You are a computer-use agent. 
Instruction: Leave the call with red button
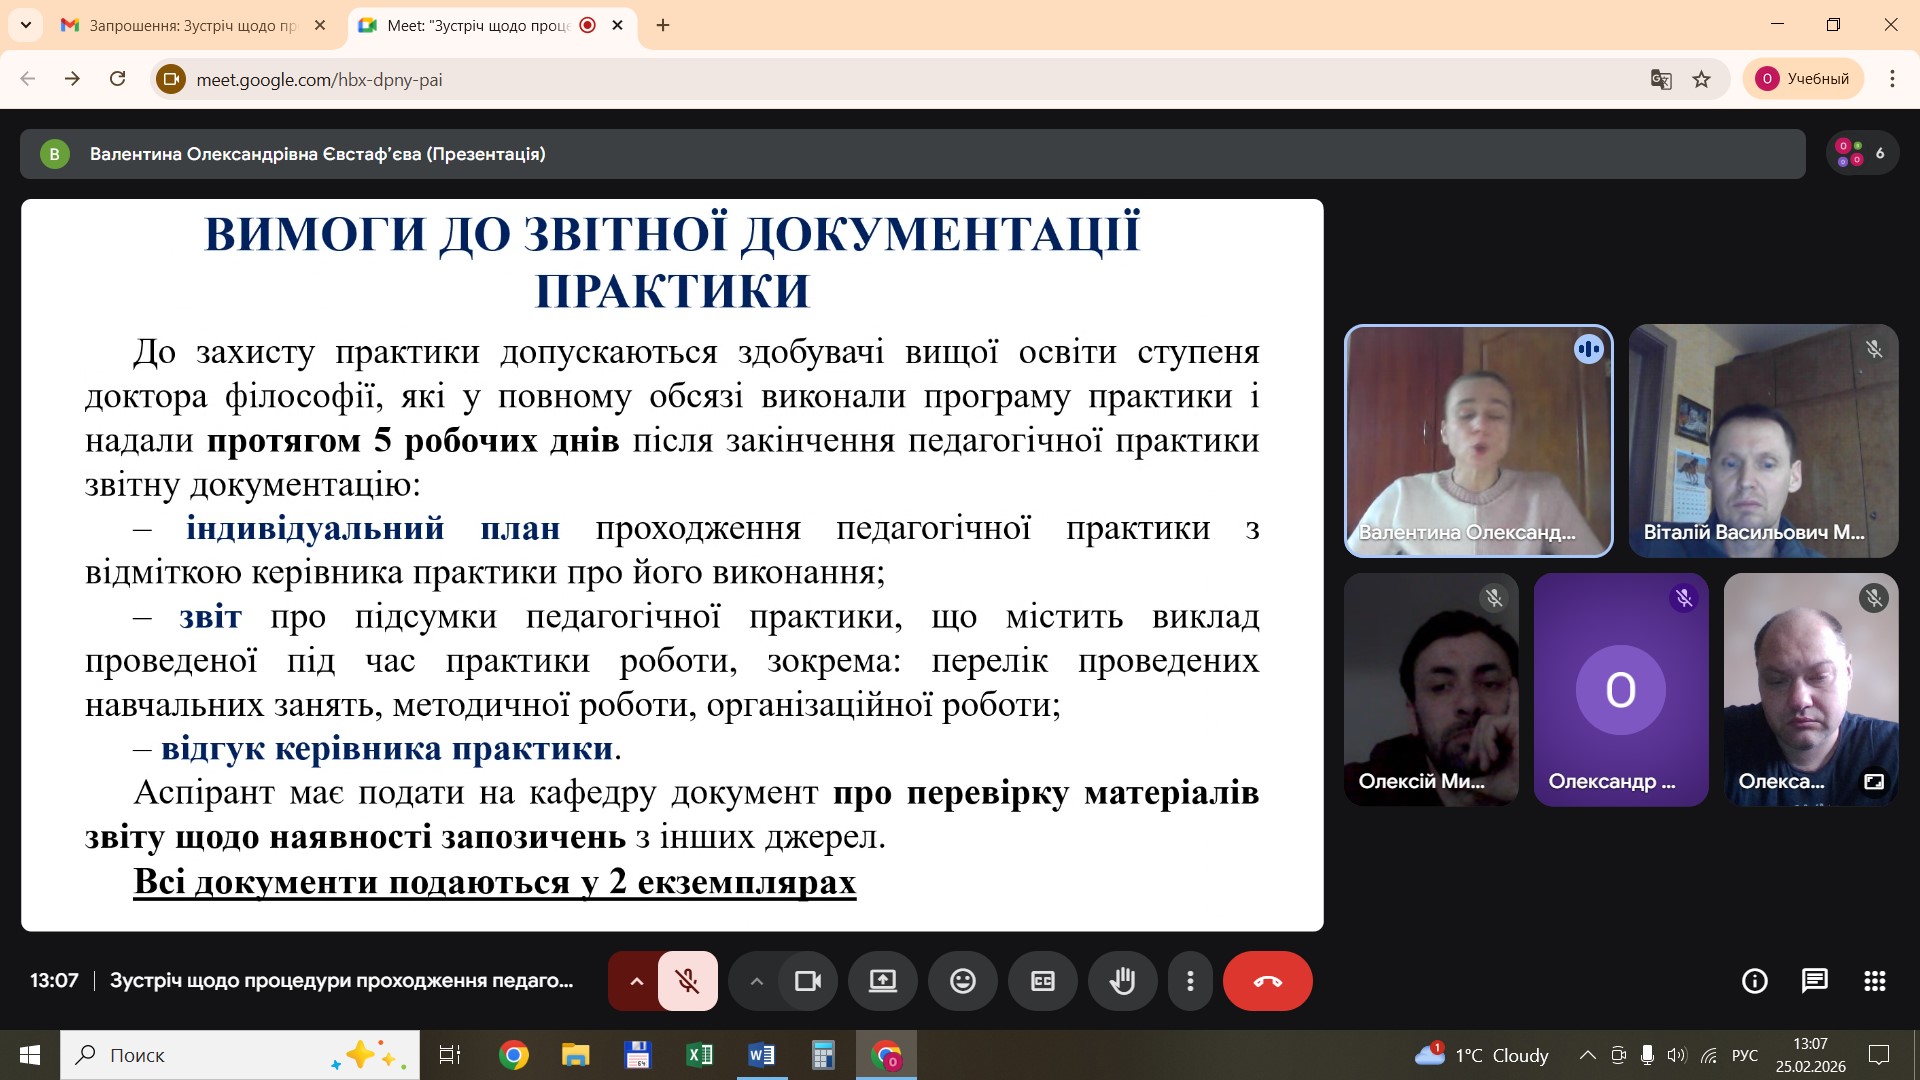tap(1267, 981)
